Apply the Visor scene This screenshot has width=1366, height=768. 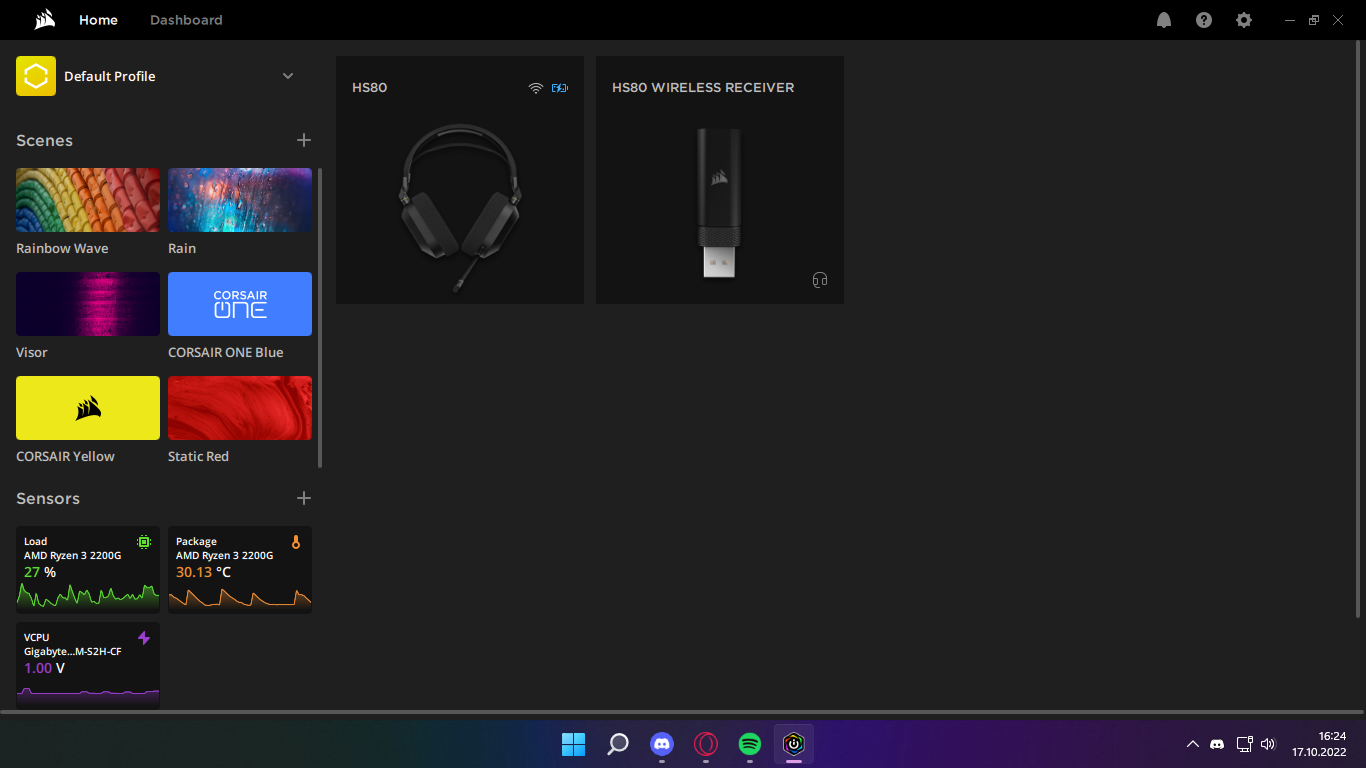(x=88, y=304)
